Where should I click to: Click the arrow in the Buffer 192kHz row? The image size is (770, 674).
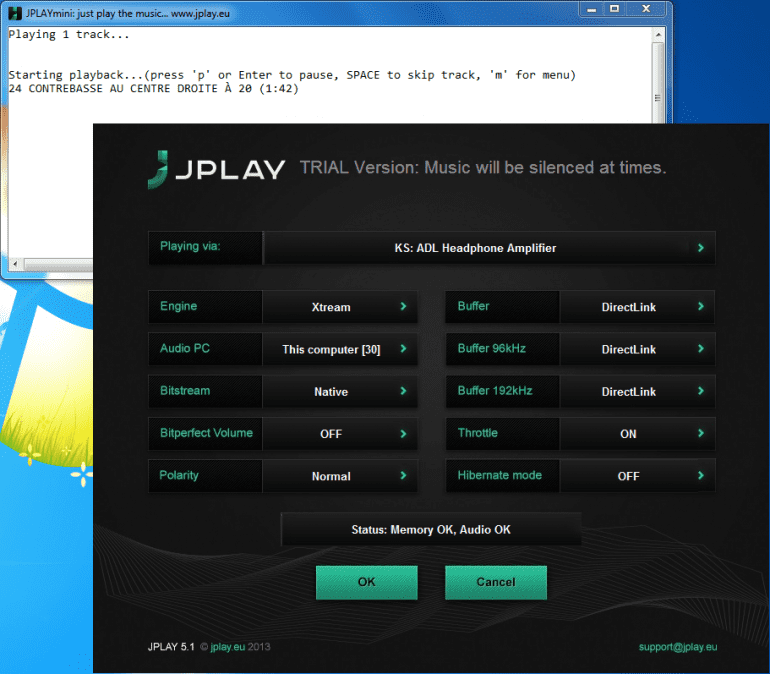point(700,391)
